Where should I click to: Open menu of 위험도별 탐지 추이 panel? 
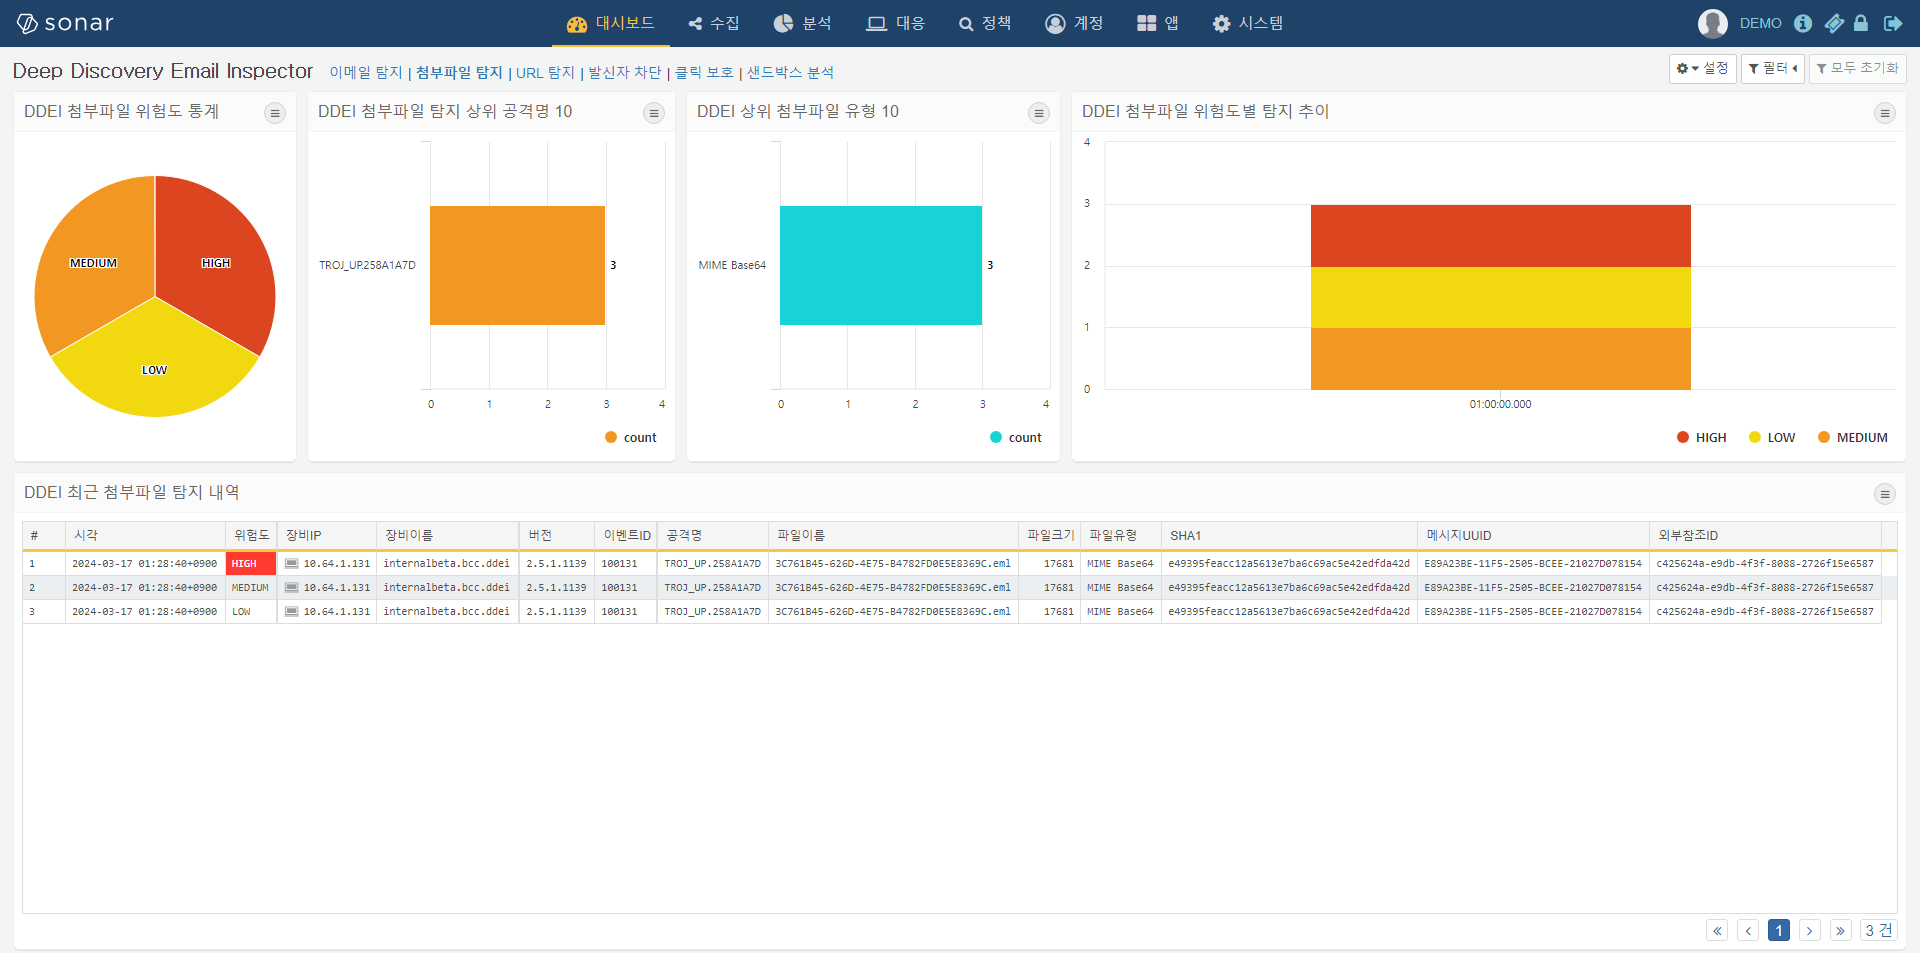(1885, 113)
